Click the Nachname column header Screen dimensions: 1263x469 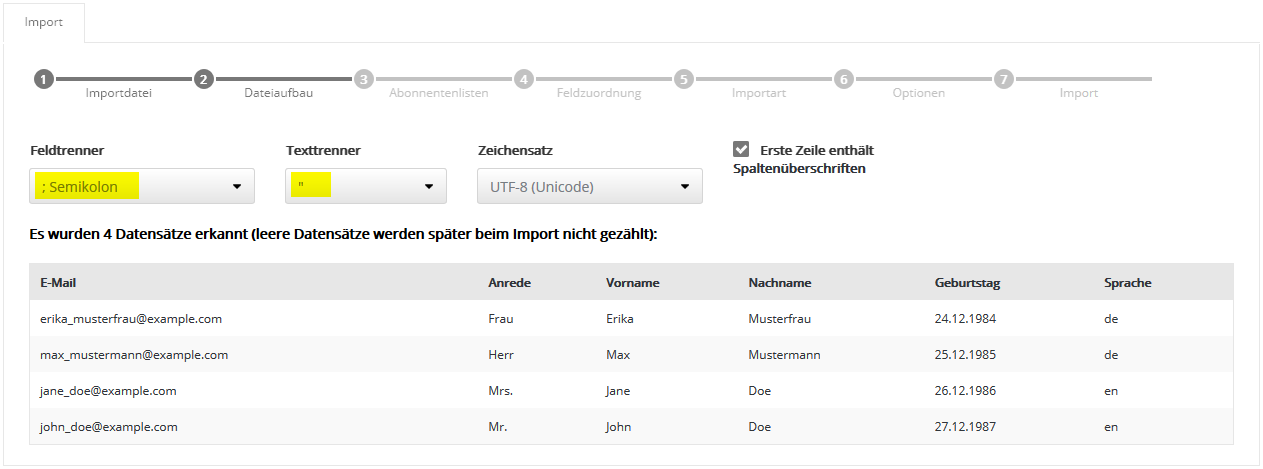[779, 283]
